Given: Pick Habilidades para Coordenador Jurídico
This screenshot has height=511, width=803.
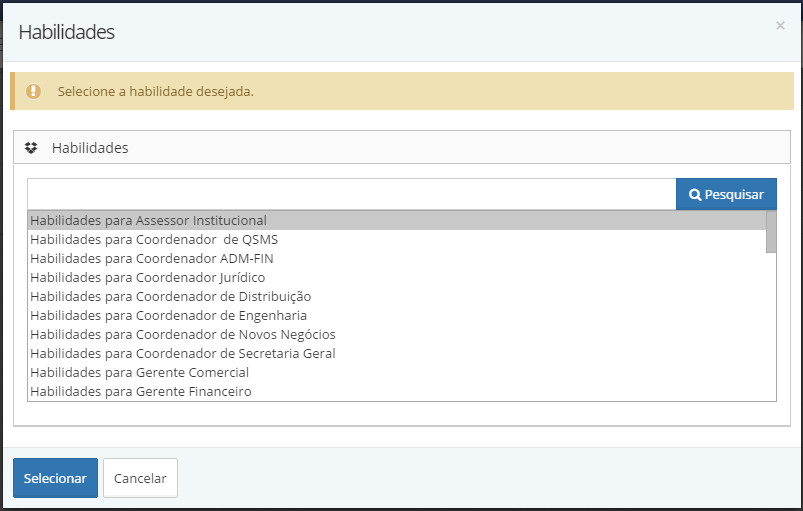Looking at the screenshot, I should 397,277.
